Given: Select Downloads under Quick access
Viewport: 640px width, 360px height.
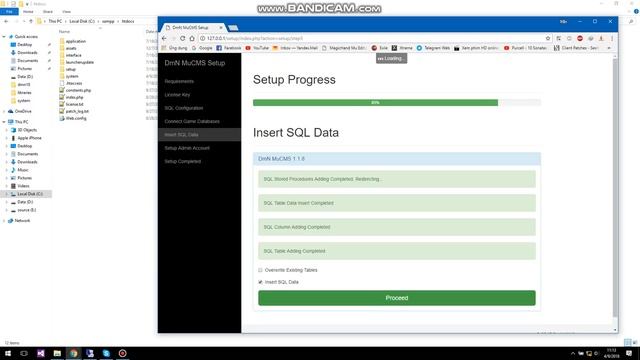Looking at the screenshot, I should (x=27, y=53).
